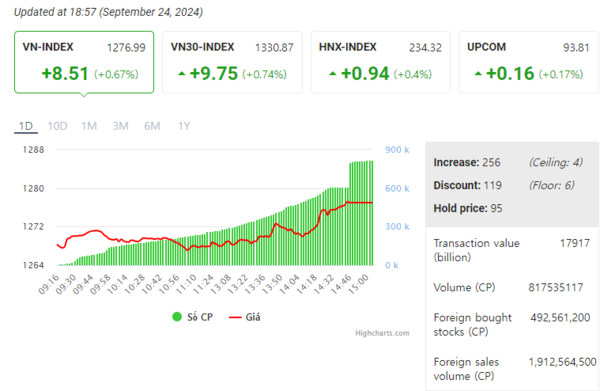Click the red price line plateau near 14:46
Viewport: 600px width, 391px height.
(359, 202)
